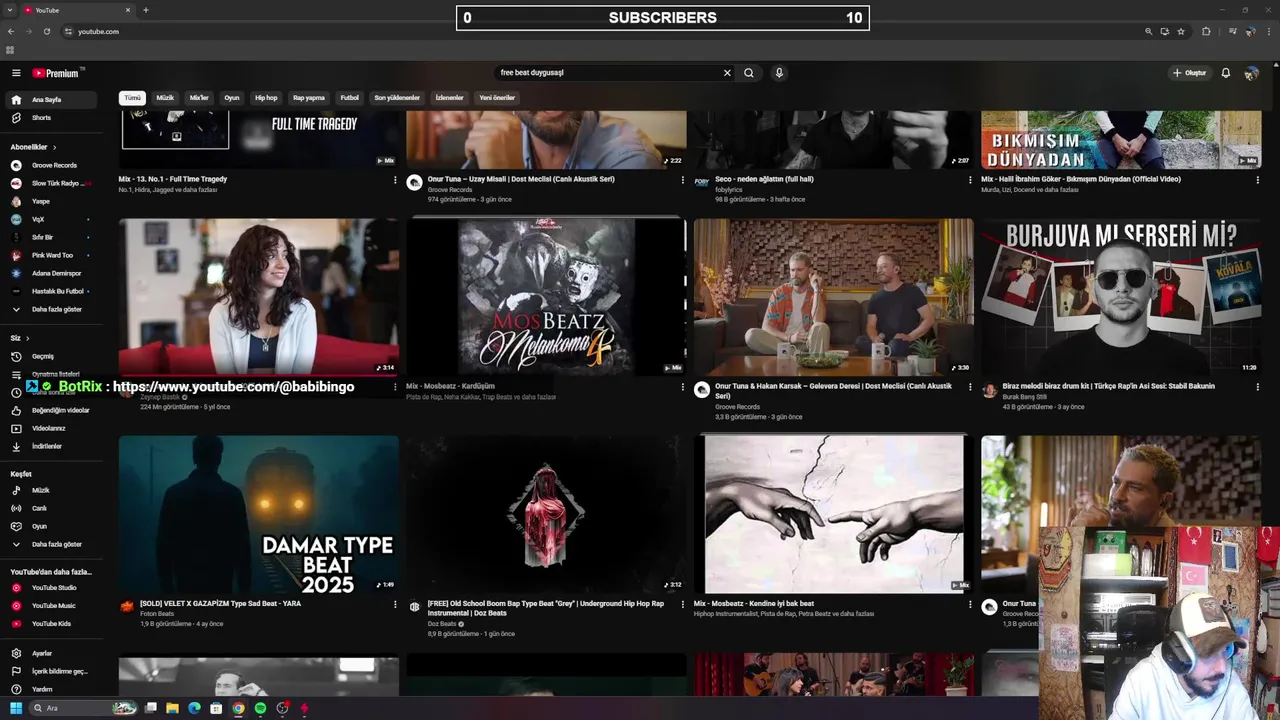Image resolution: width=1280 pixels, height=720 pixels.
Task: Select the Müzik filter chip
Action: 165,98
